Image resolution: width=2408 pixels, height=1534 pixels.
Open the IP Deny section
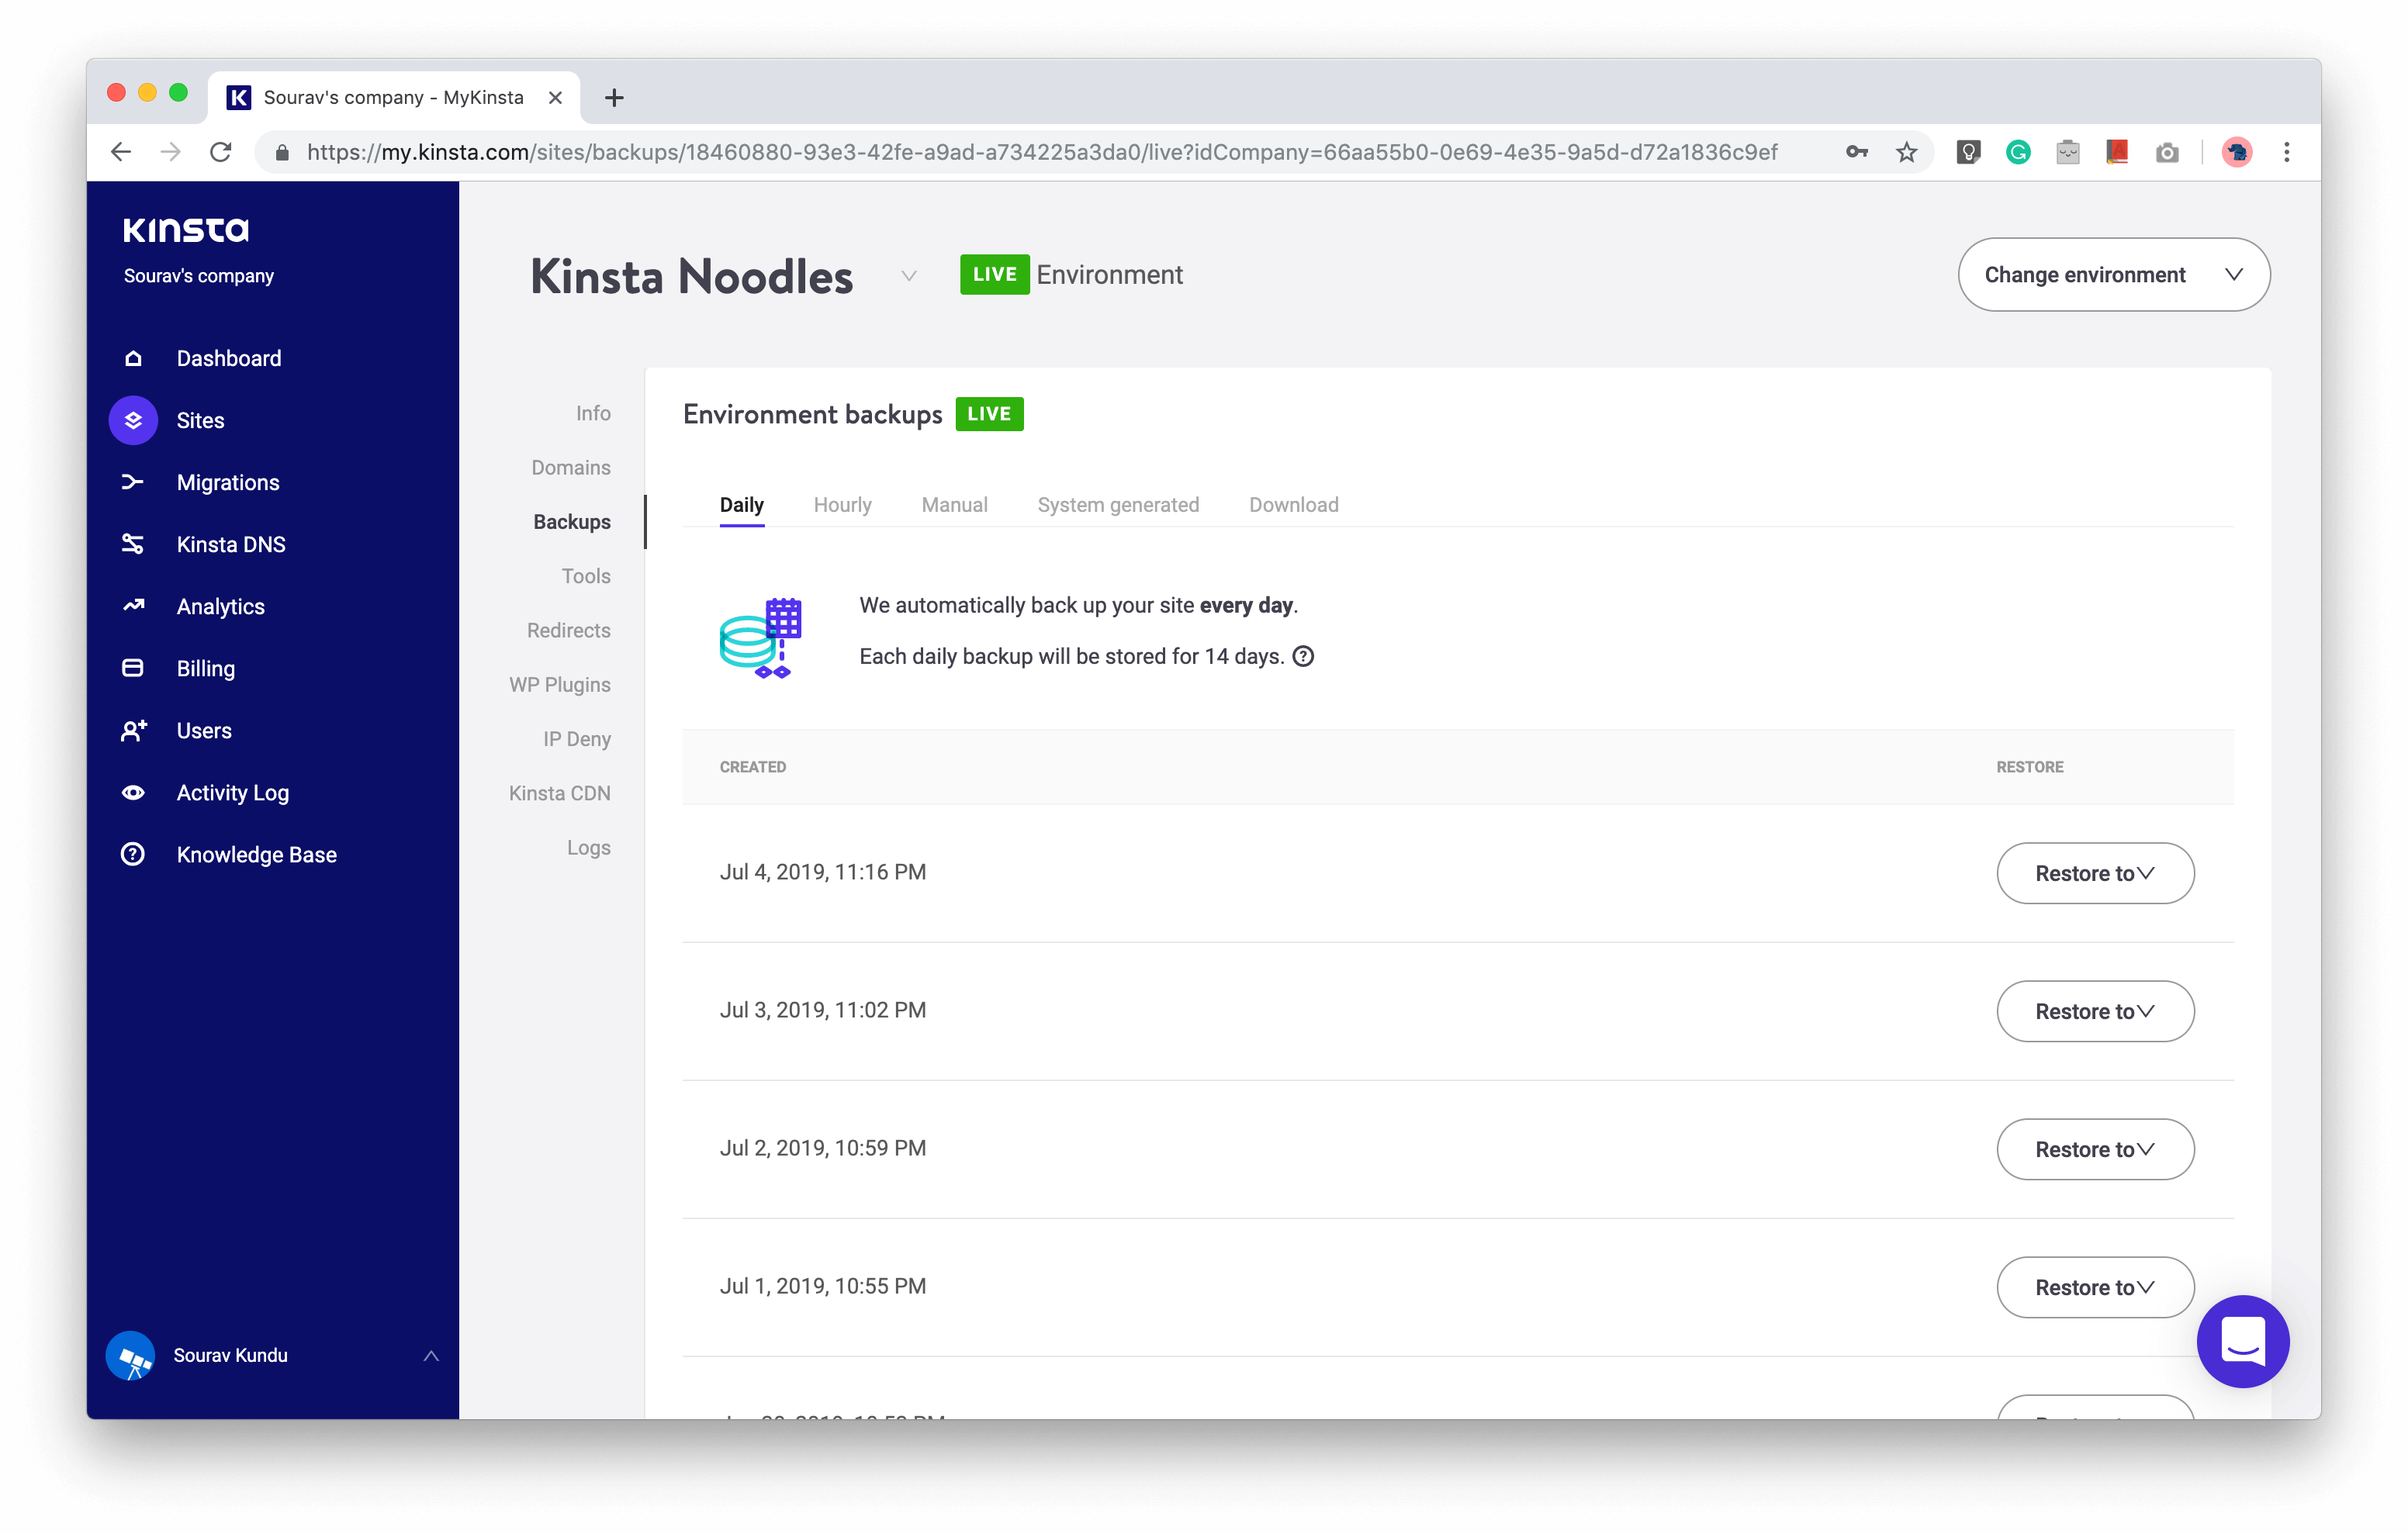[x=576, y=738]
